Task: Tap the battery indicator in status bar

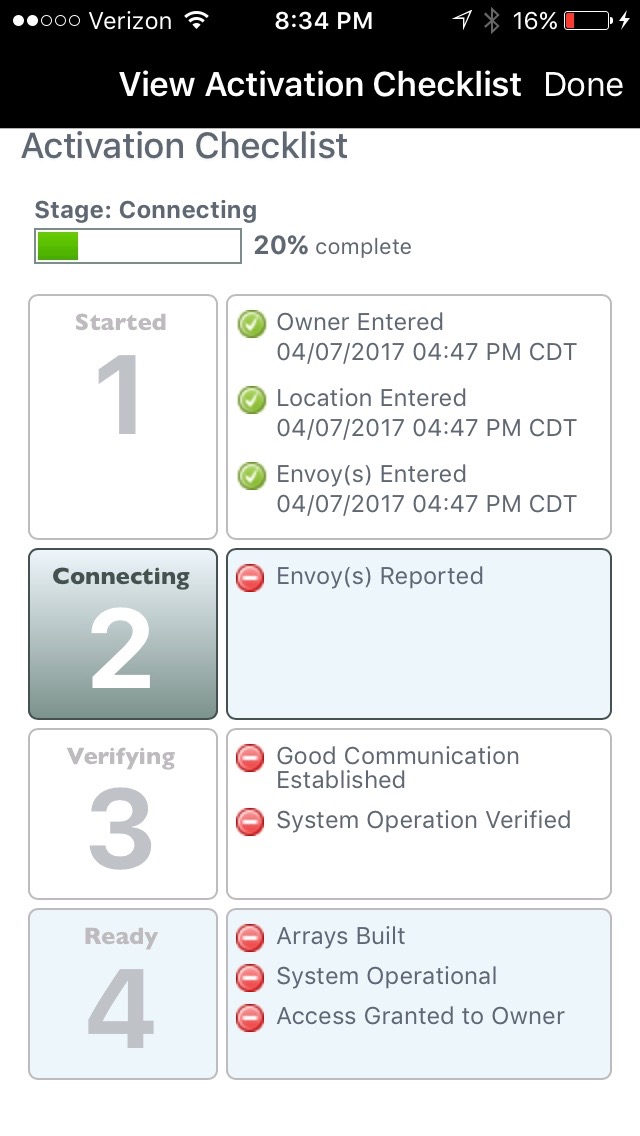Action: pos(587,20)
